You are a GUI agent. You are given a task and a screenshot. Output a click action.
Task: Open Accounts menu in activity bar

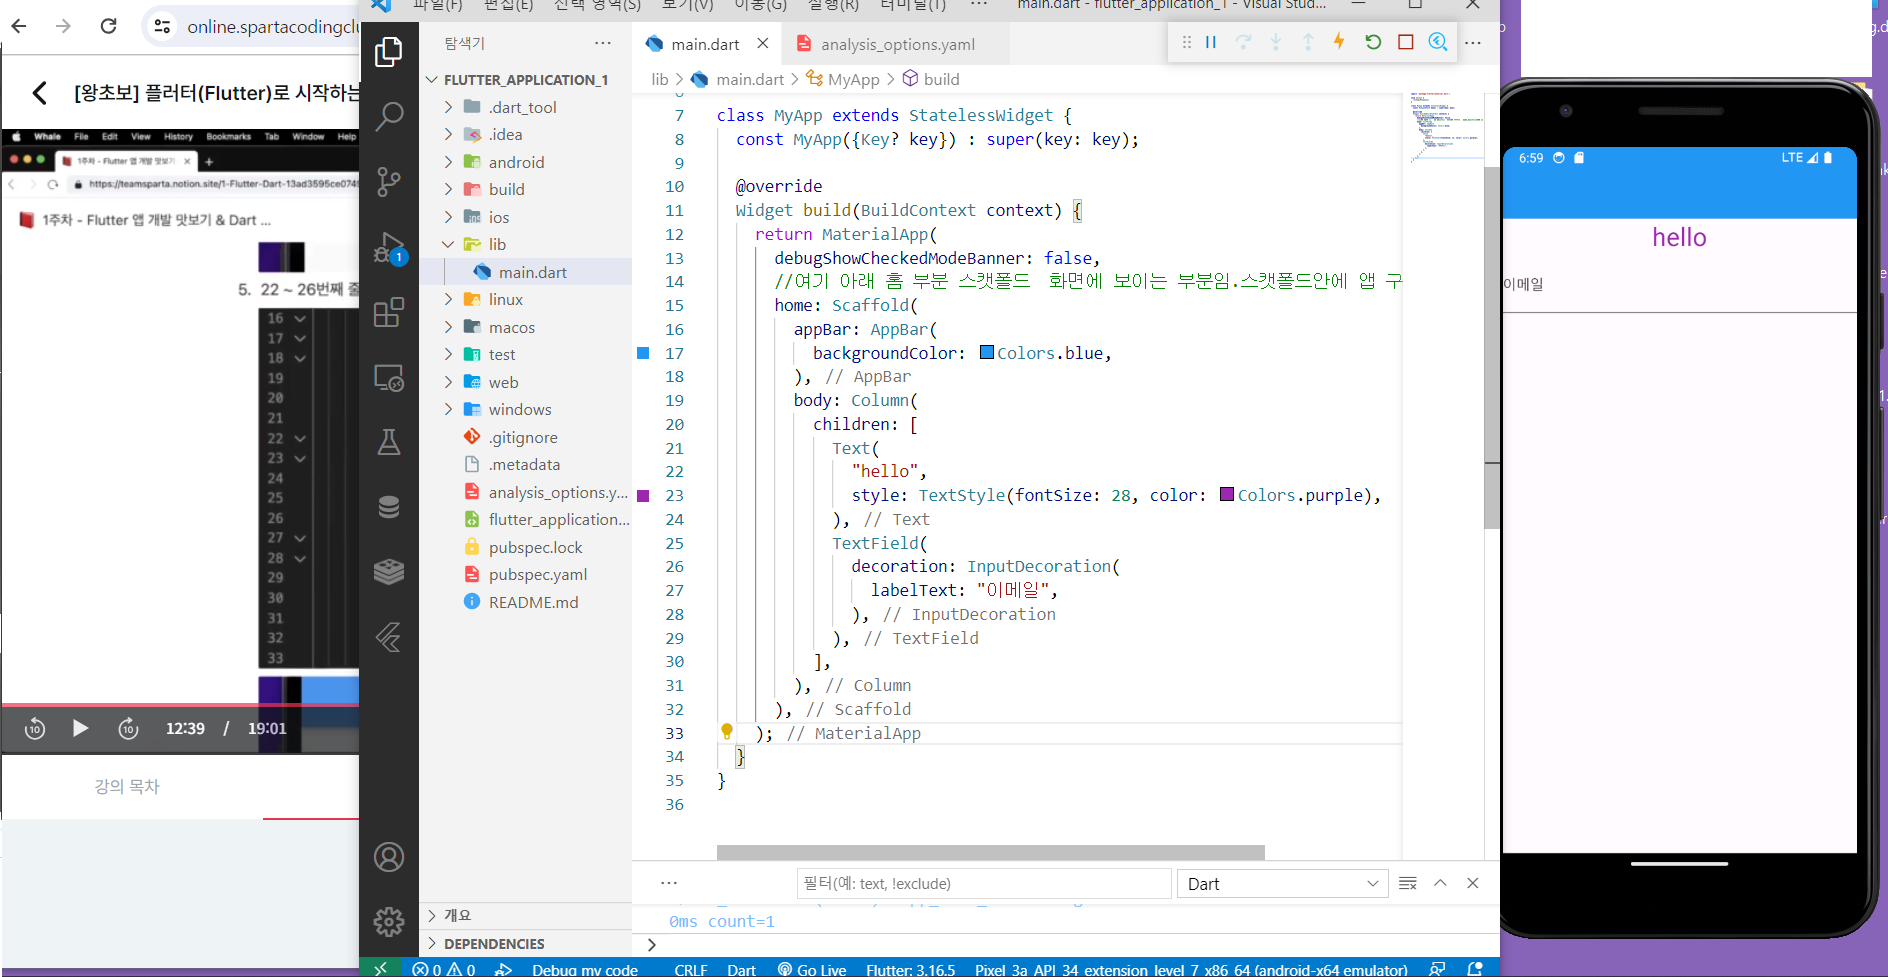coord(389,857)
